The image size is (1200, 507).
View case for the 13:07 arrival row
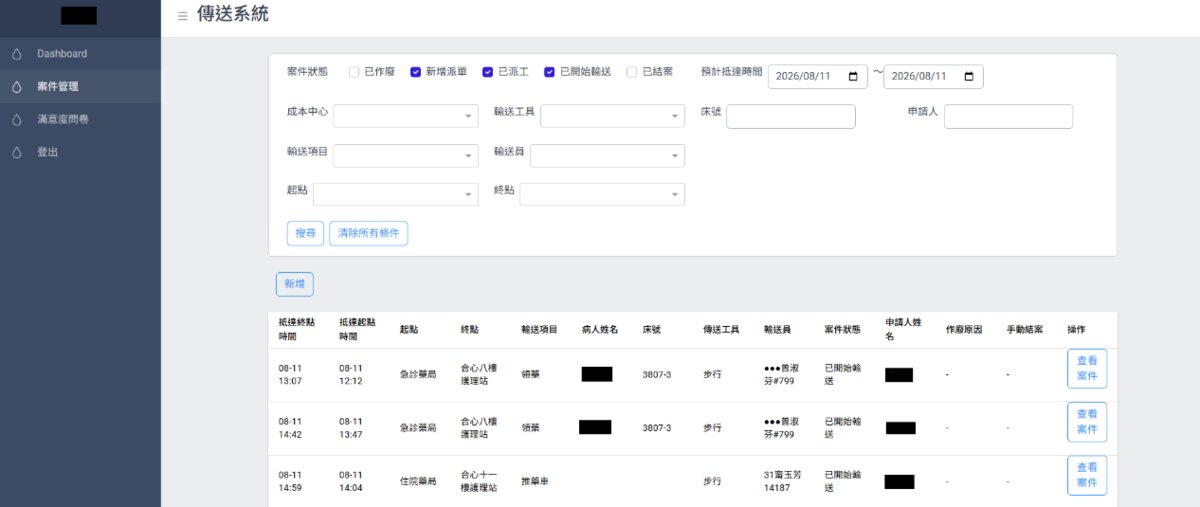(x=1087, y=369)
